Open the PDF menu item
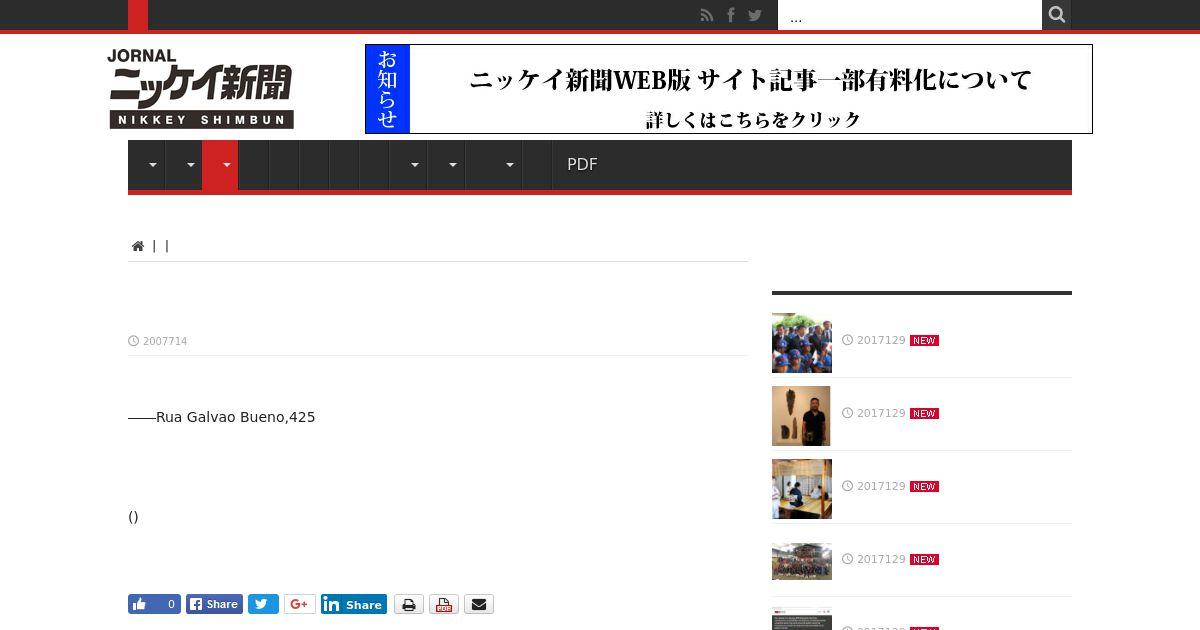Screen dimensions: 1200x630 [x=582, y=165]
